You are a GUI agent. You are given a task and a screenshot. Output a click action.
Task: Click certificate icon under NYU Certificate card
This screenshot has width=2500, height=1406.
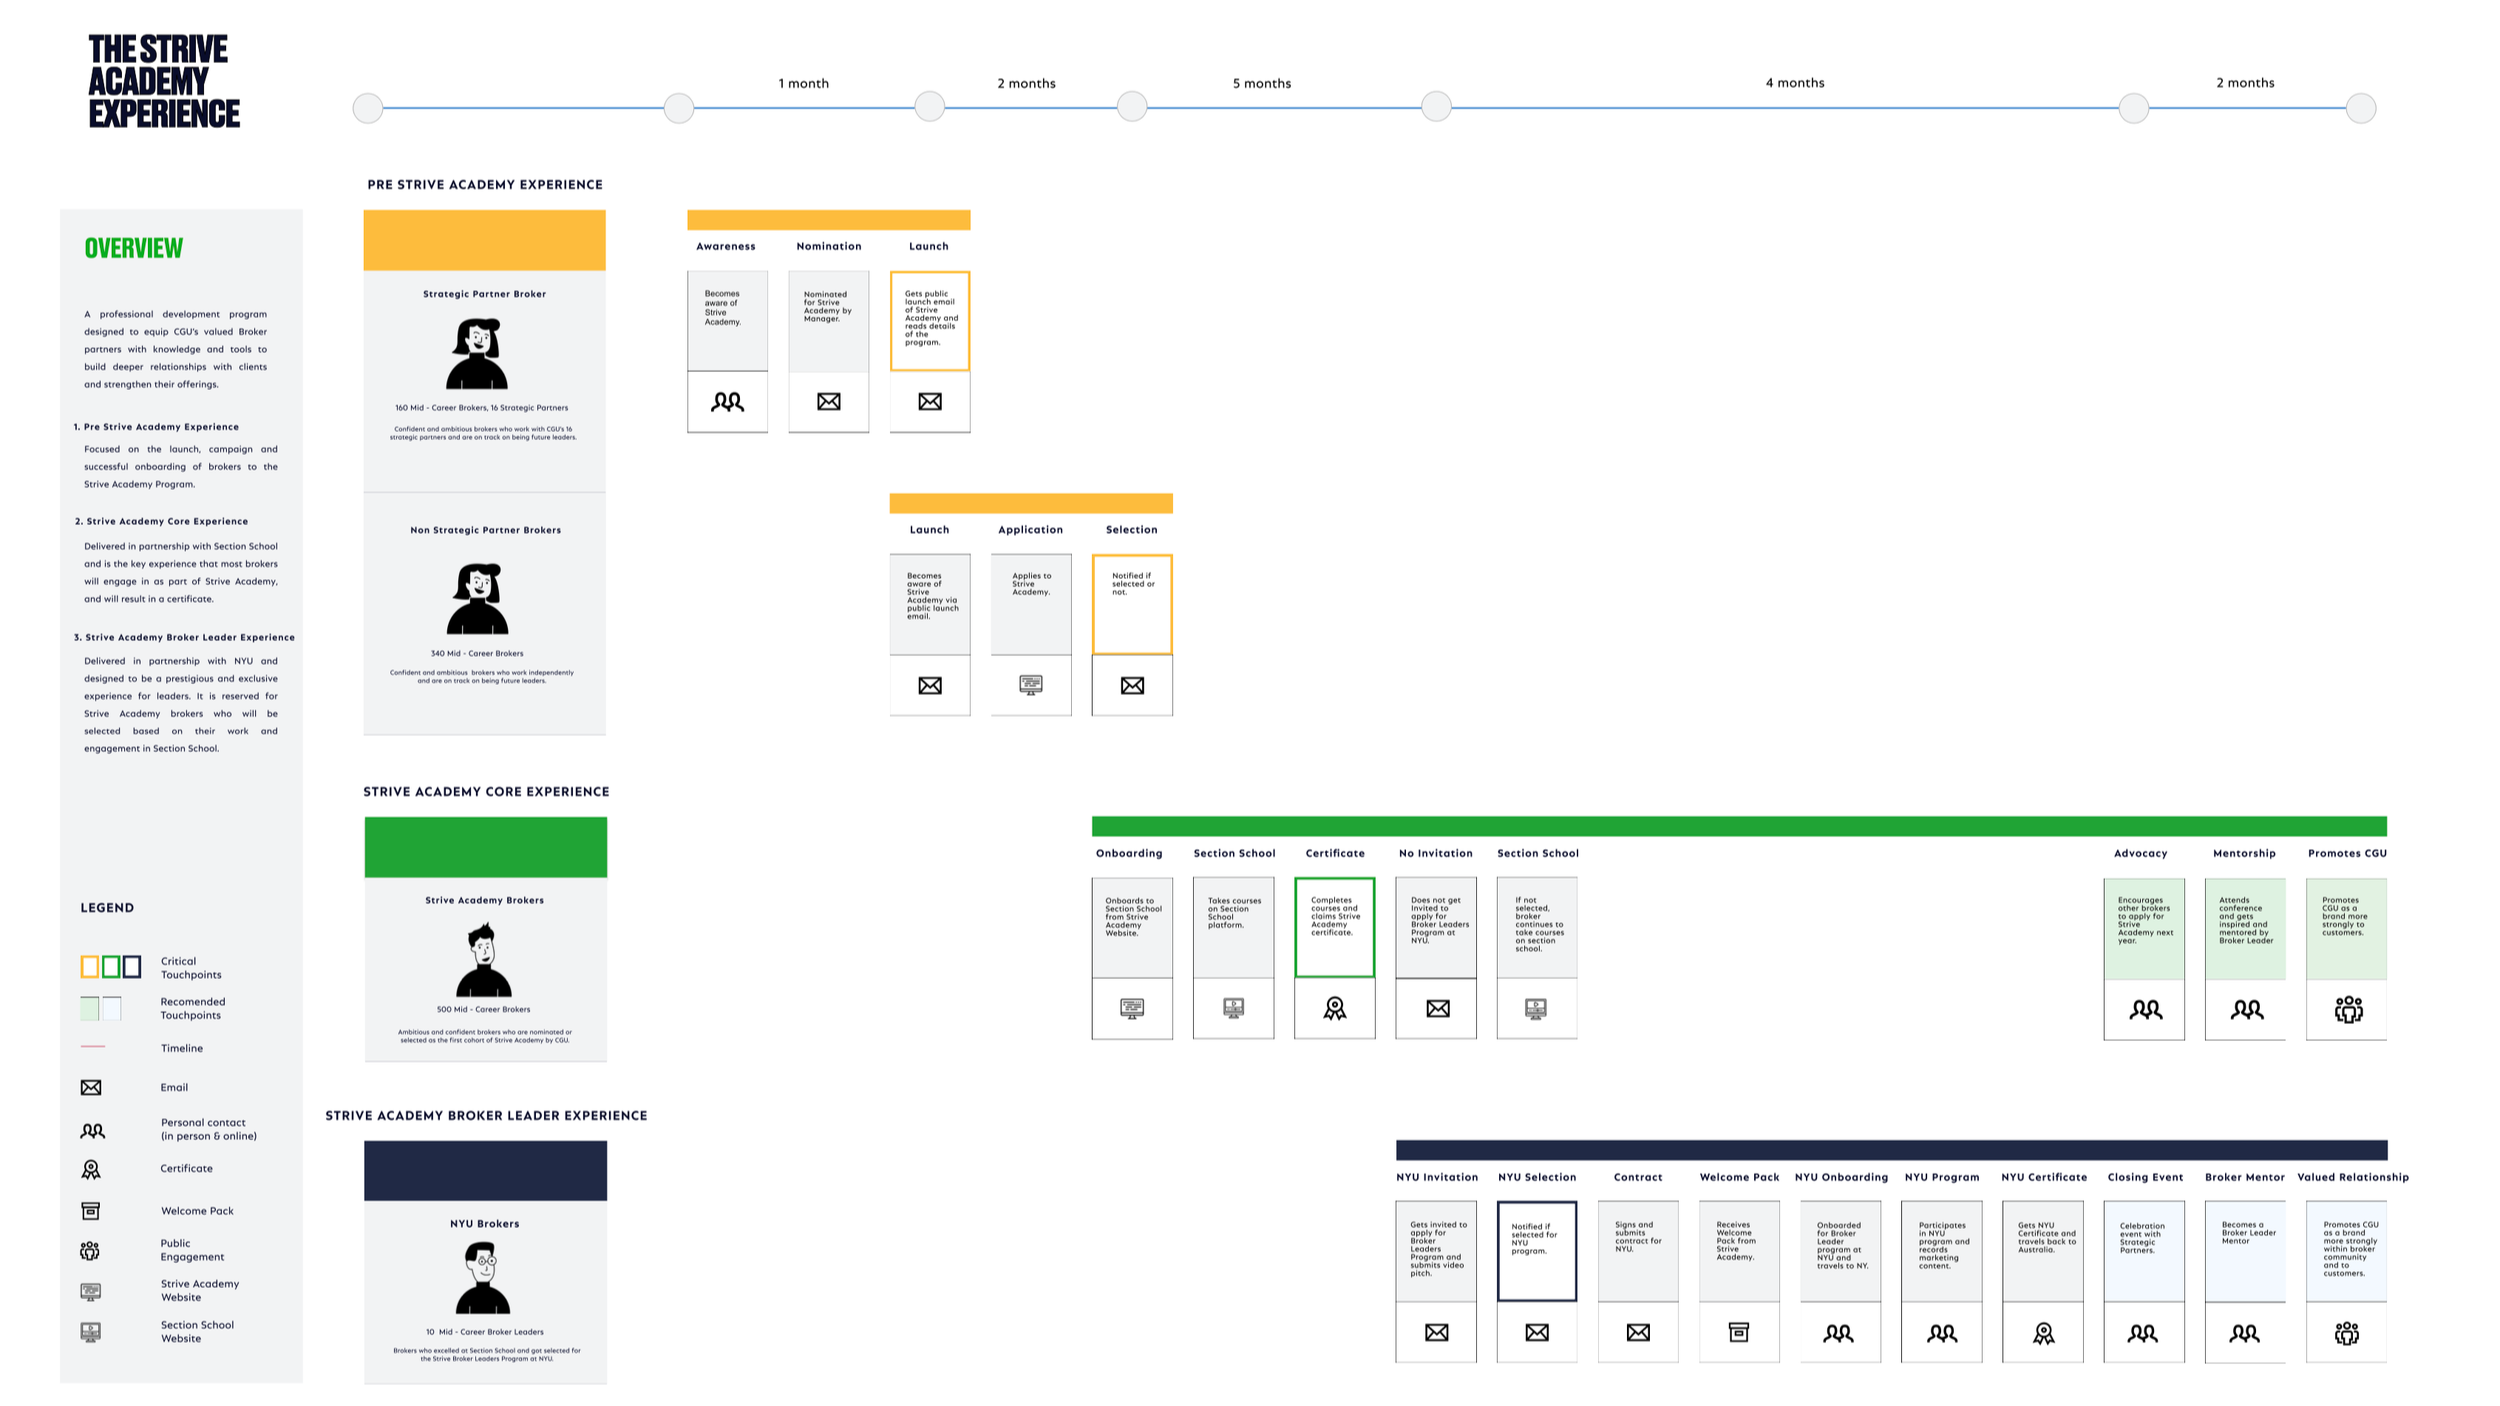(x=2043, y=1333)
